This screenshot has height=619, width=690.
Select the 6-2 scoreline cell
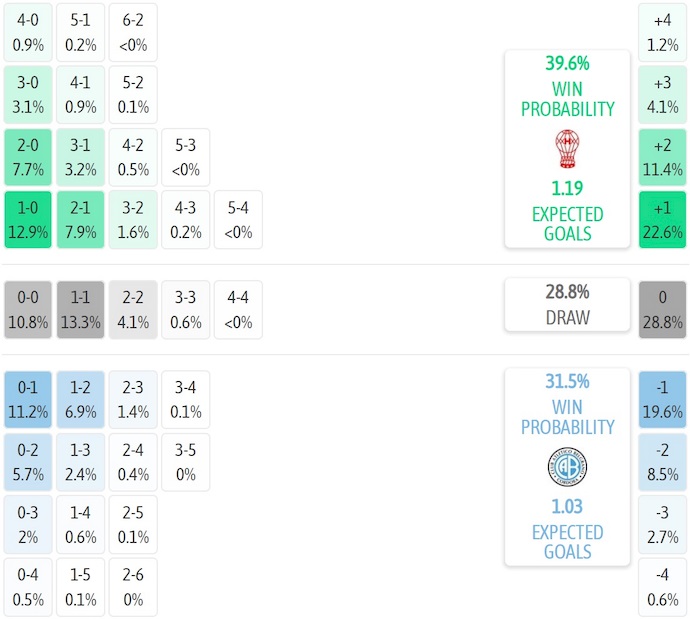[x=133, y=32]
